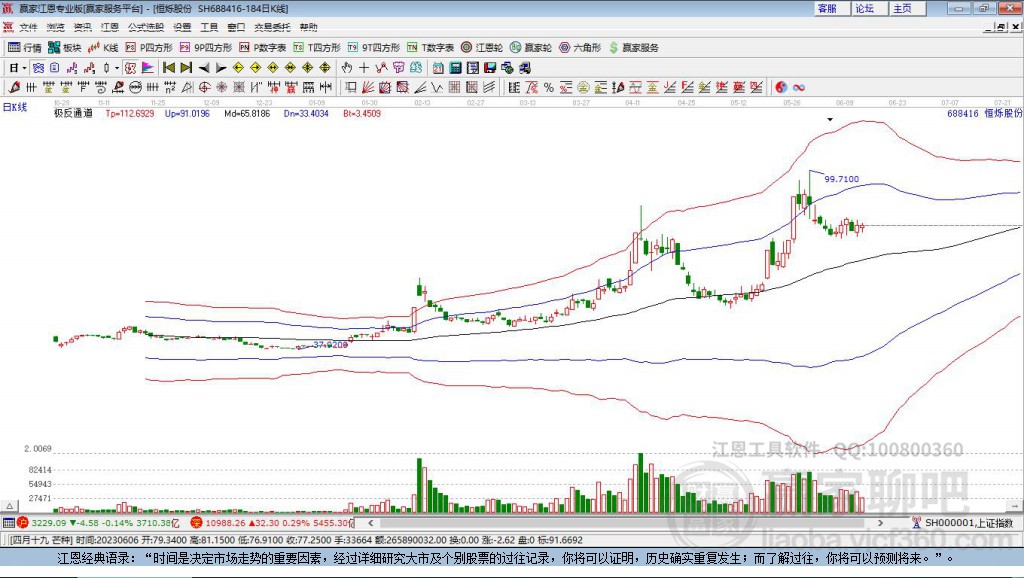Open the P数字表 number table
The width and height of the screenshot is (1024, 578).
tap(263, 48)
